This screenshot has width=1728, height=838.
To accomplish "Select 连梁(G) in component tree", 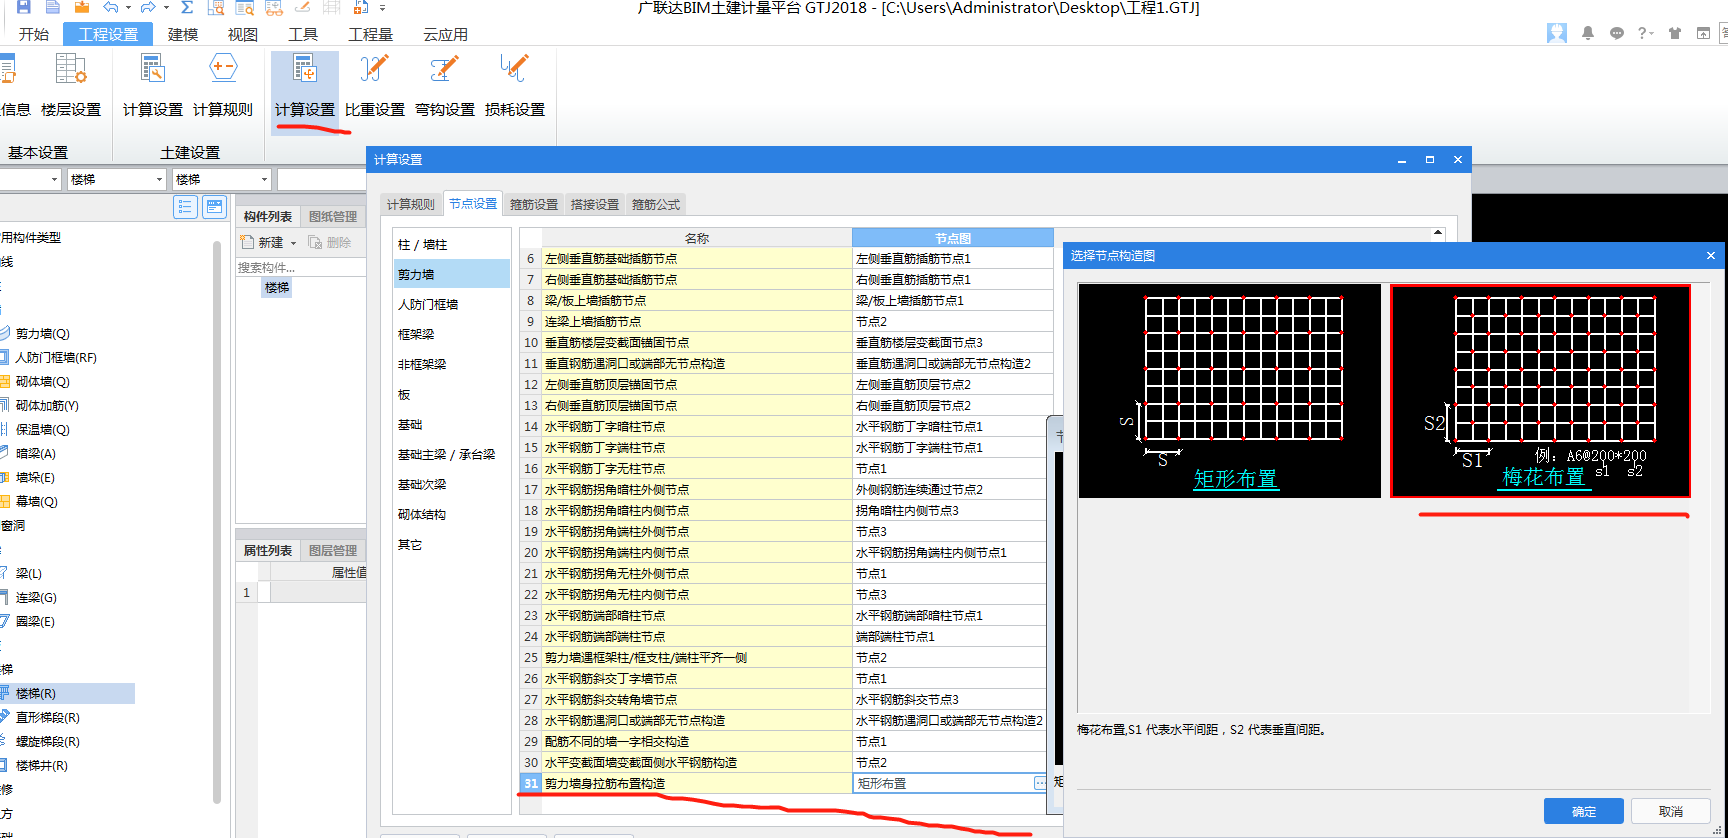I will (x=36, y=597).
